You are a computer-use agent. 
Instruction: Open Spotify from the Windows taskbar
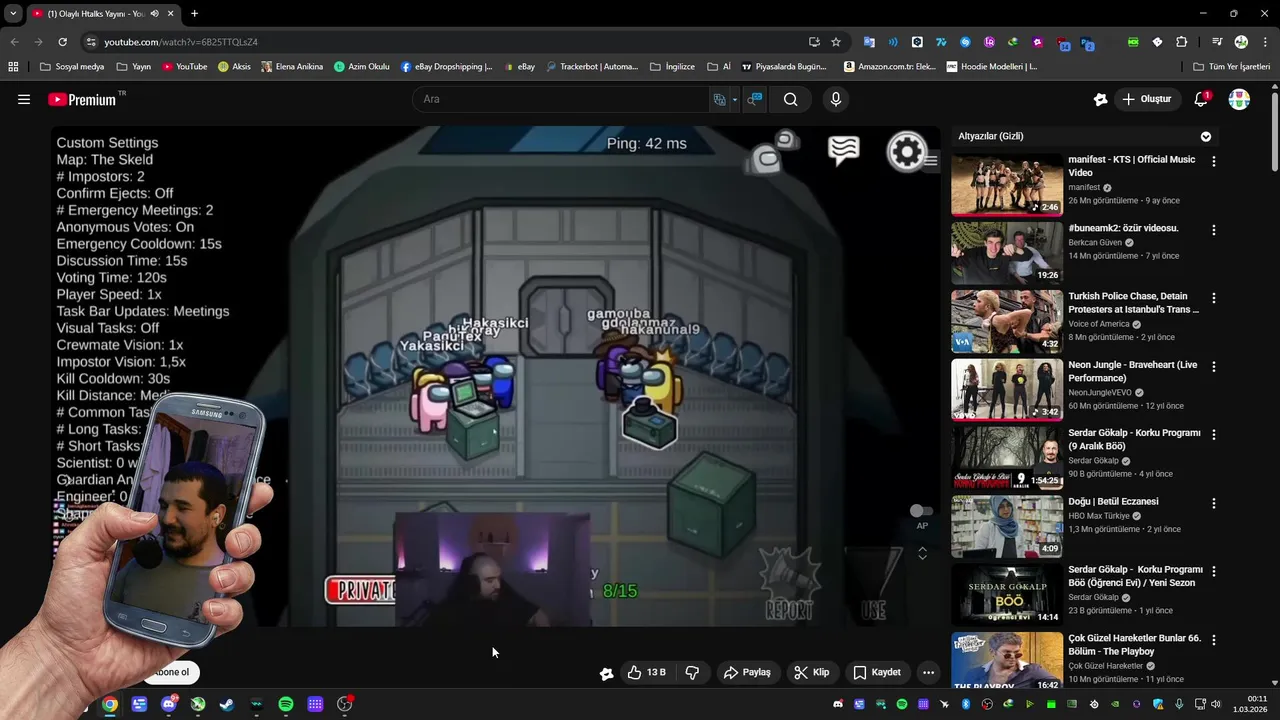click(x=286, y=704)
